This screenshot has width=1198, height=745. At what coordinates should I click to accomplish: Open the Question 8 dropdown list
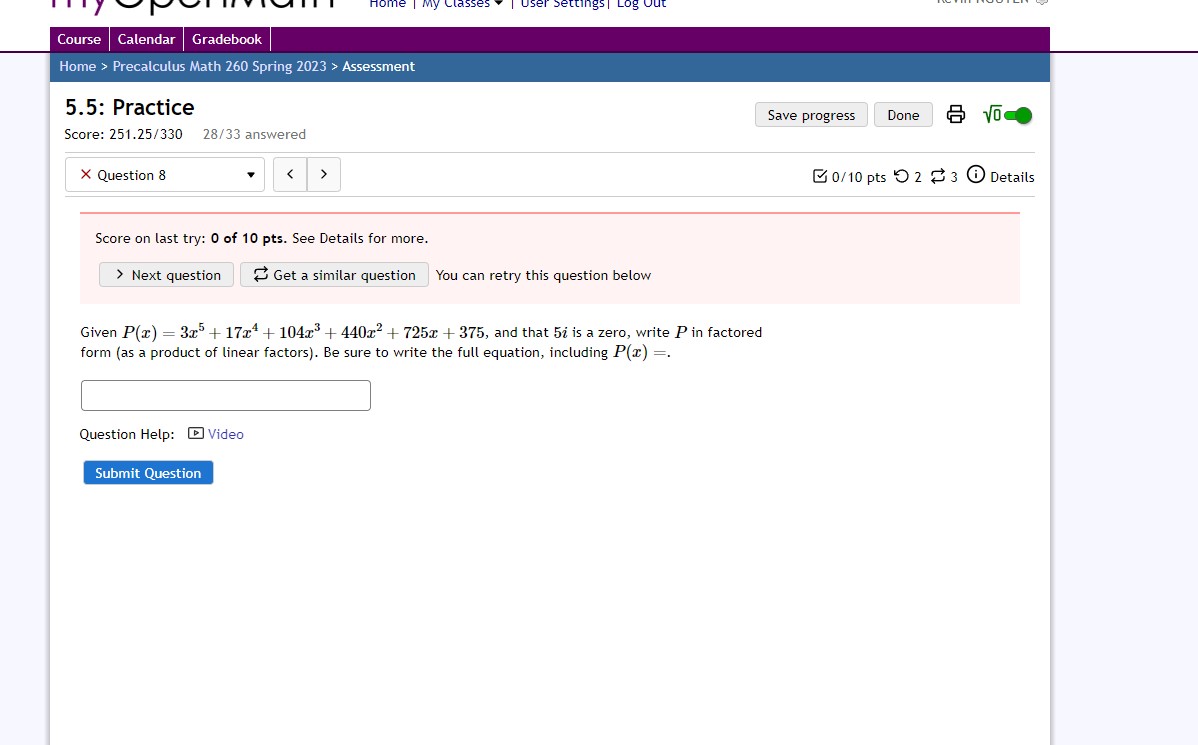click(x=252, y=174)
